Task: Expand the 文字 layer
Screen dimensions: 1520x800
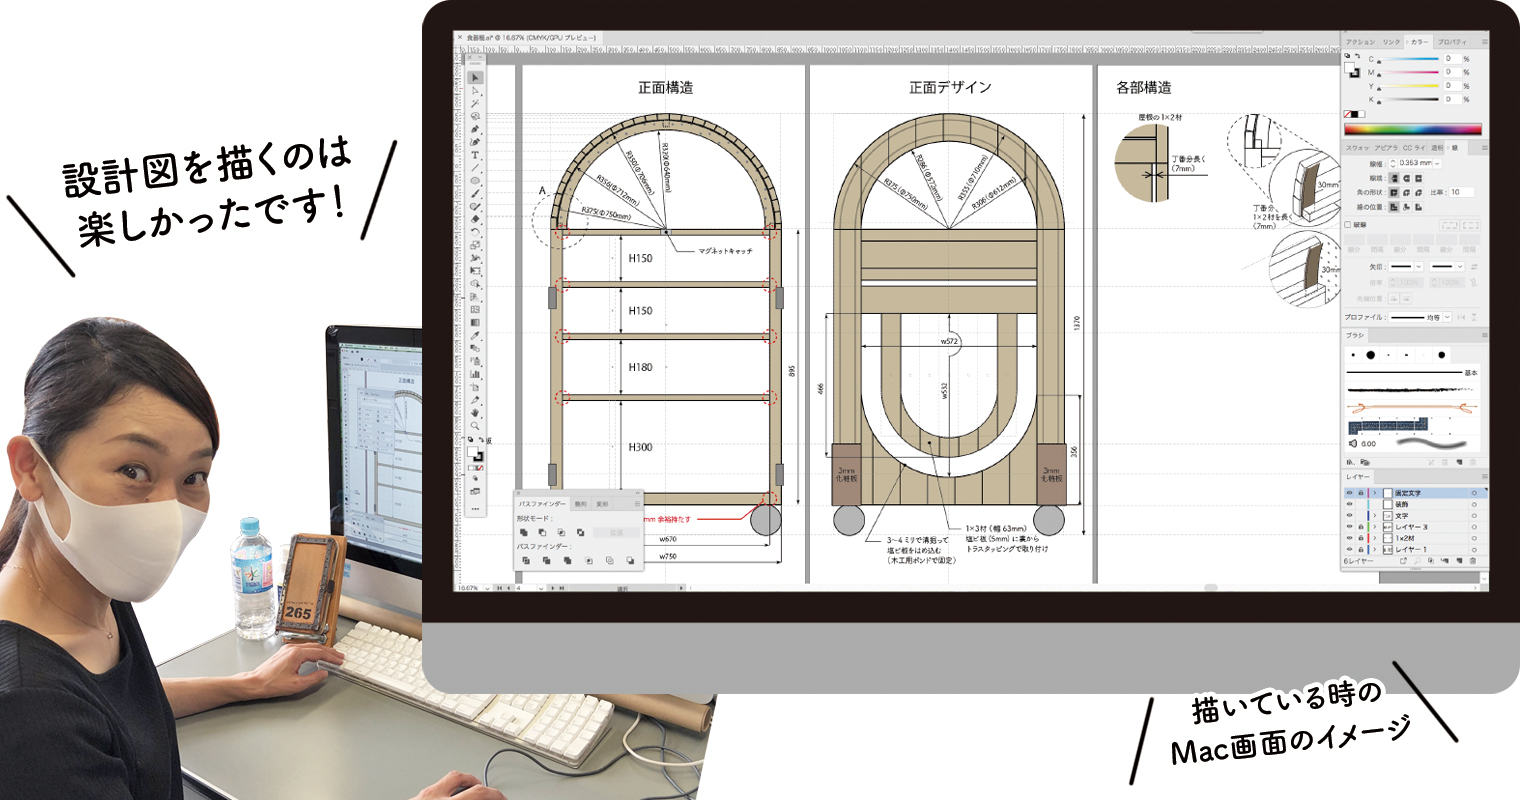Action: [1375, 516]
